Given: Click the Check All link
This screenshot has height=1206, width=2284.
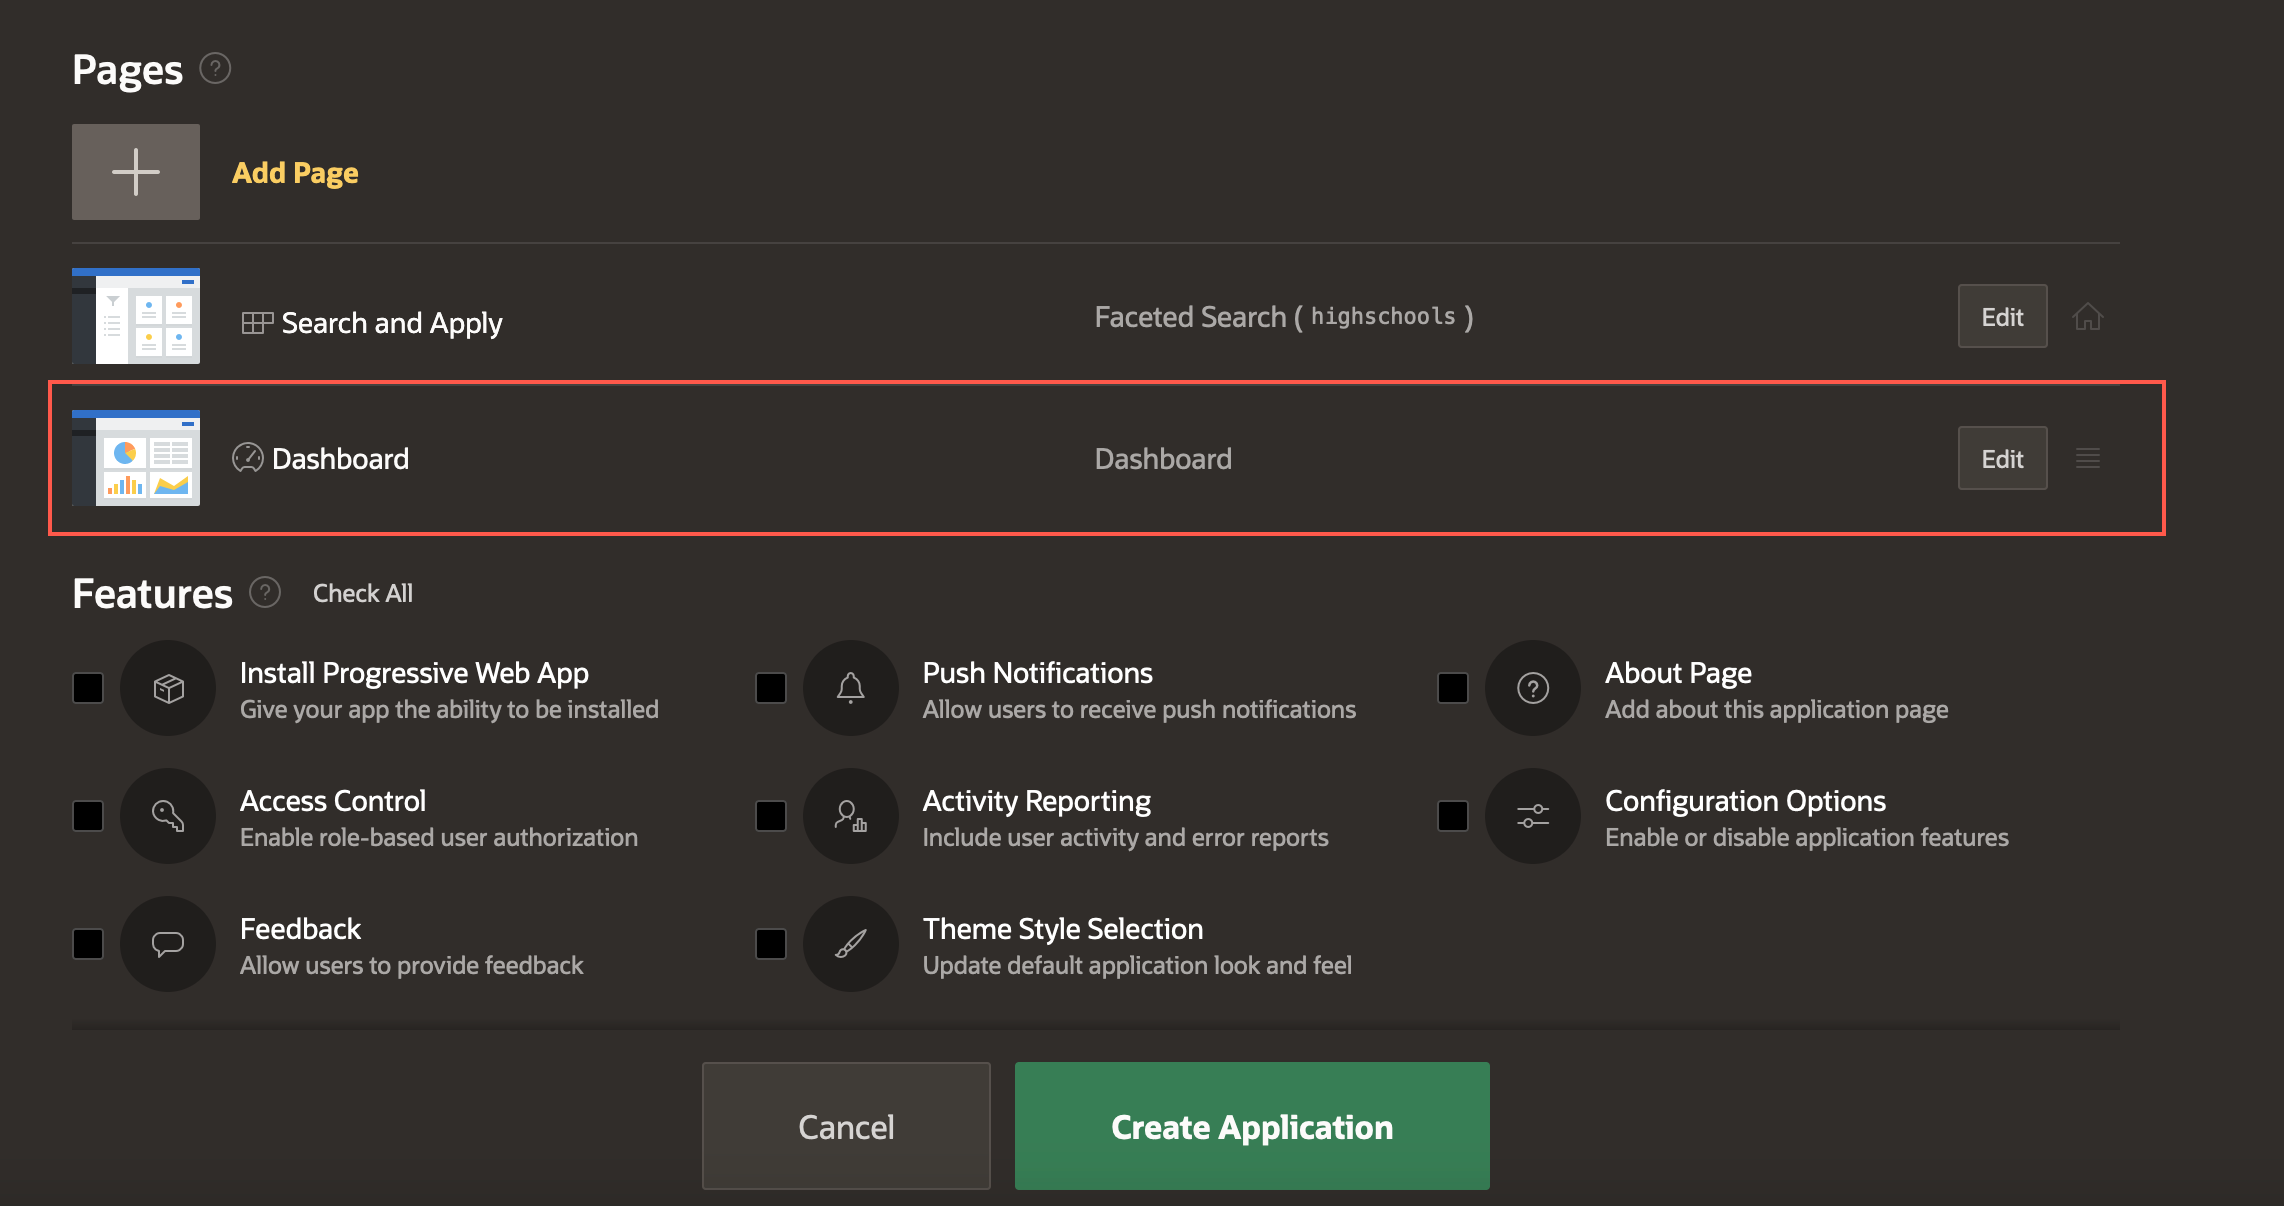Looking at the screenshot, I should (363, 593).
